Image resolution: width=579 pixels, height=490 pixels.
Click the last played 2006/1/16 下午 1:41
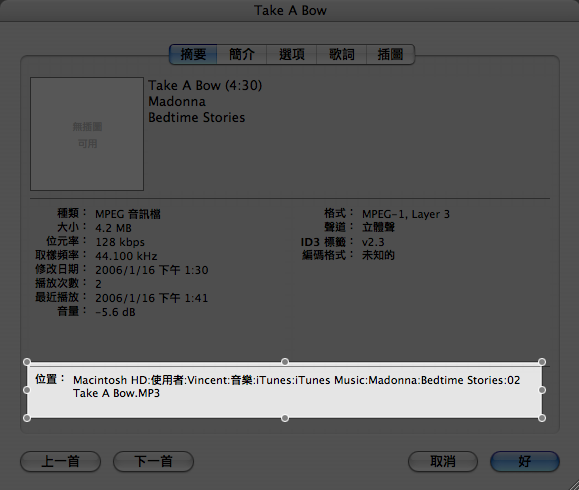pos(152,298)
